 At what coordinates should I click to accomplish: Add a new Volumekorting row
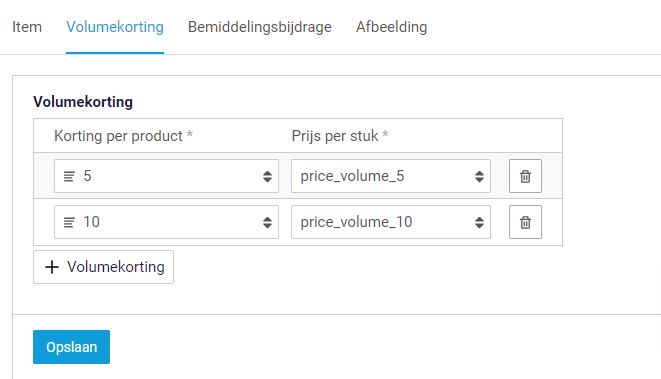tap(103, 267)
